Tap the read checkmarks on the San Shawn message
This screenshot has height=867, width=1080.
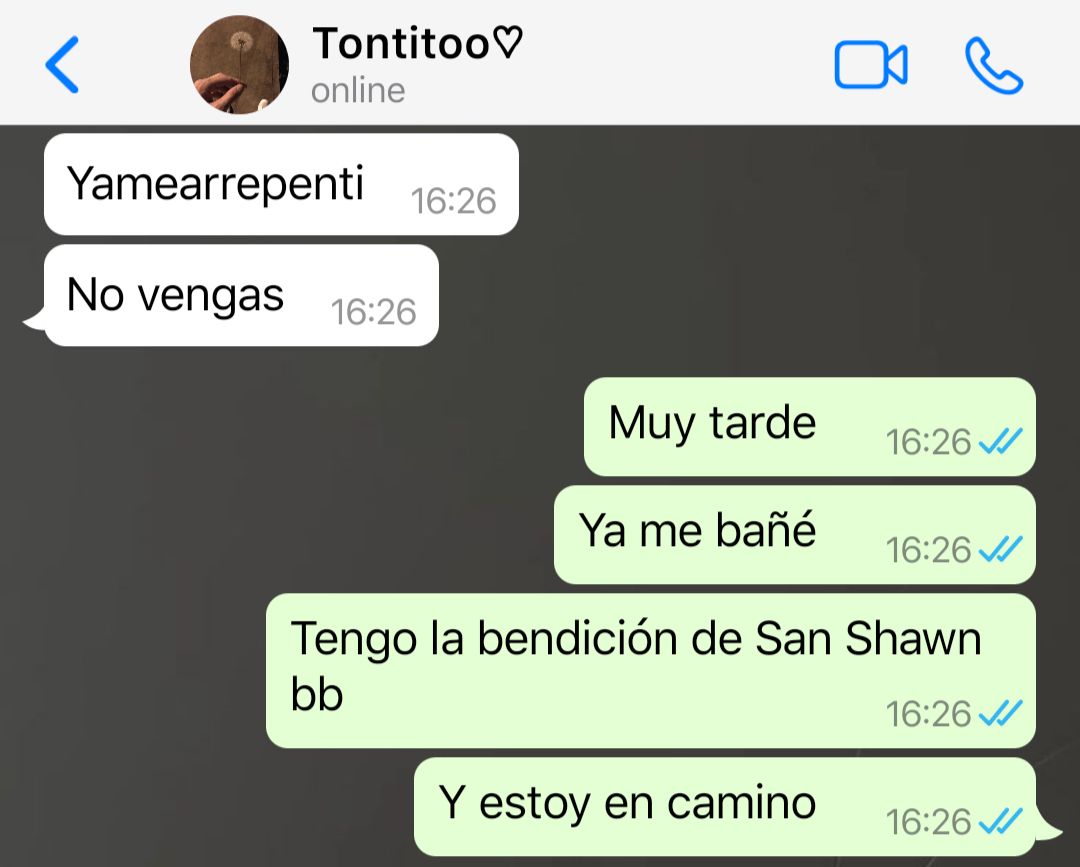click(1001, 713)
